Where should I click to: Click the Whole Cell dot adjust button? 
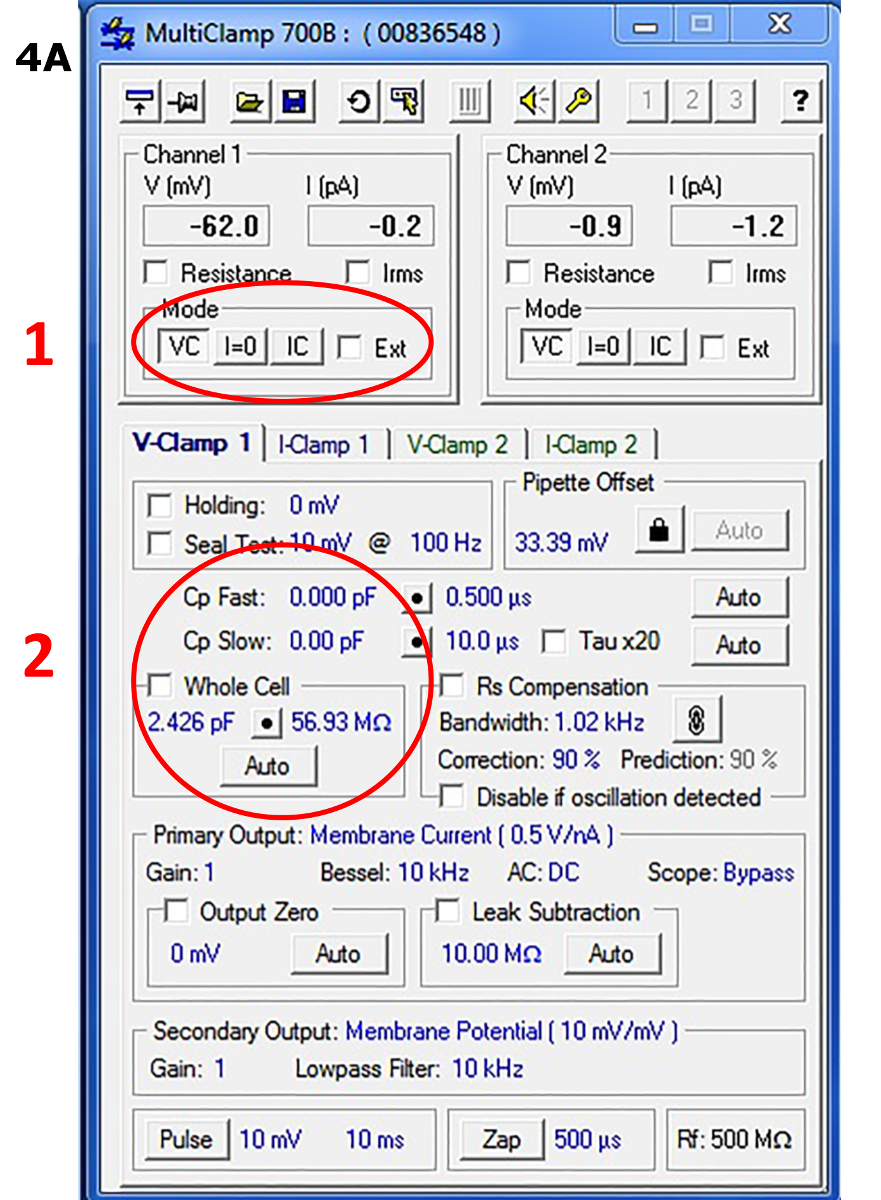pos(267,722)
